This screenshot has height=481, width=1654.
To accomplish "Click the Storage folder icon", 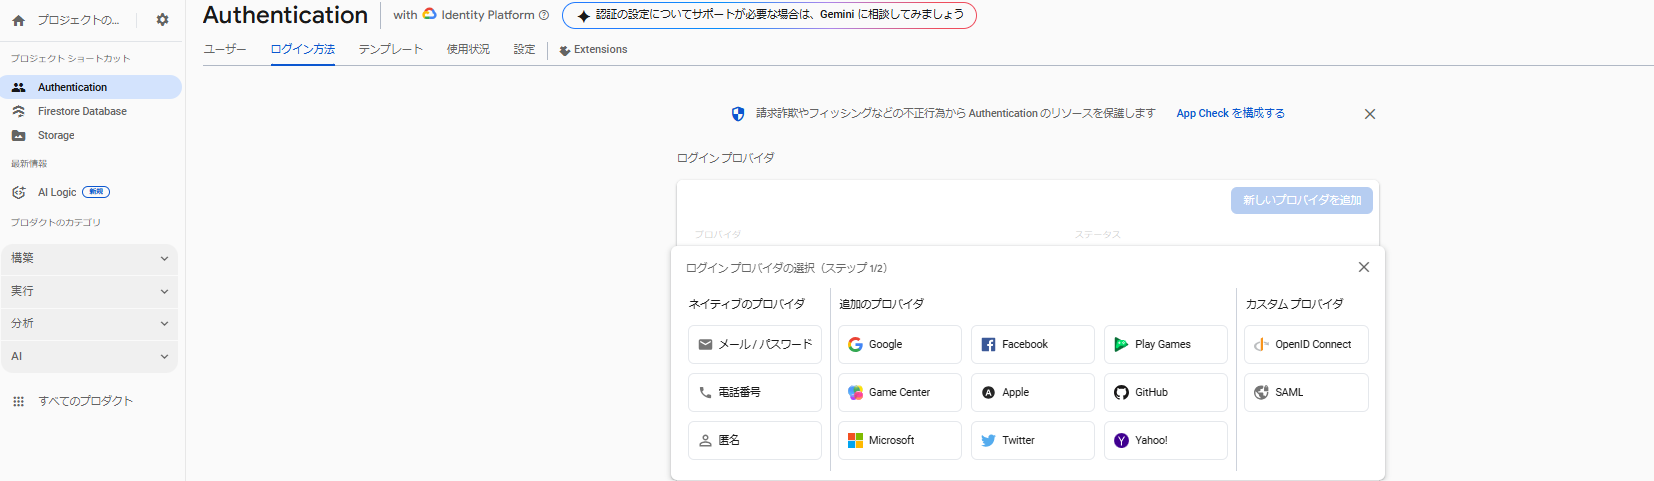I will click(x=18, y=135).
